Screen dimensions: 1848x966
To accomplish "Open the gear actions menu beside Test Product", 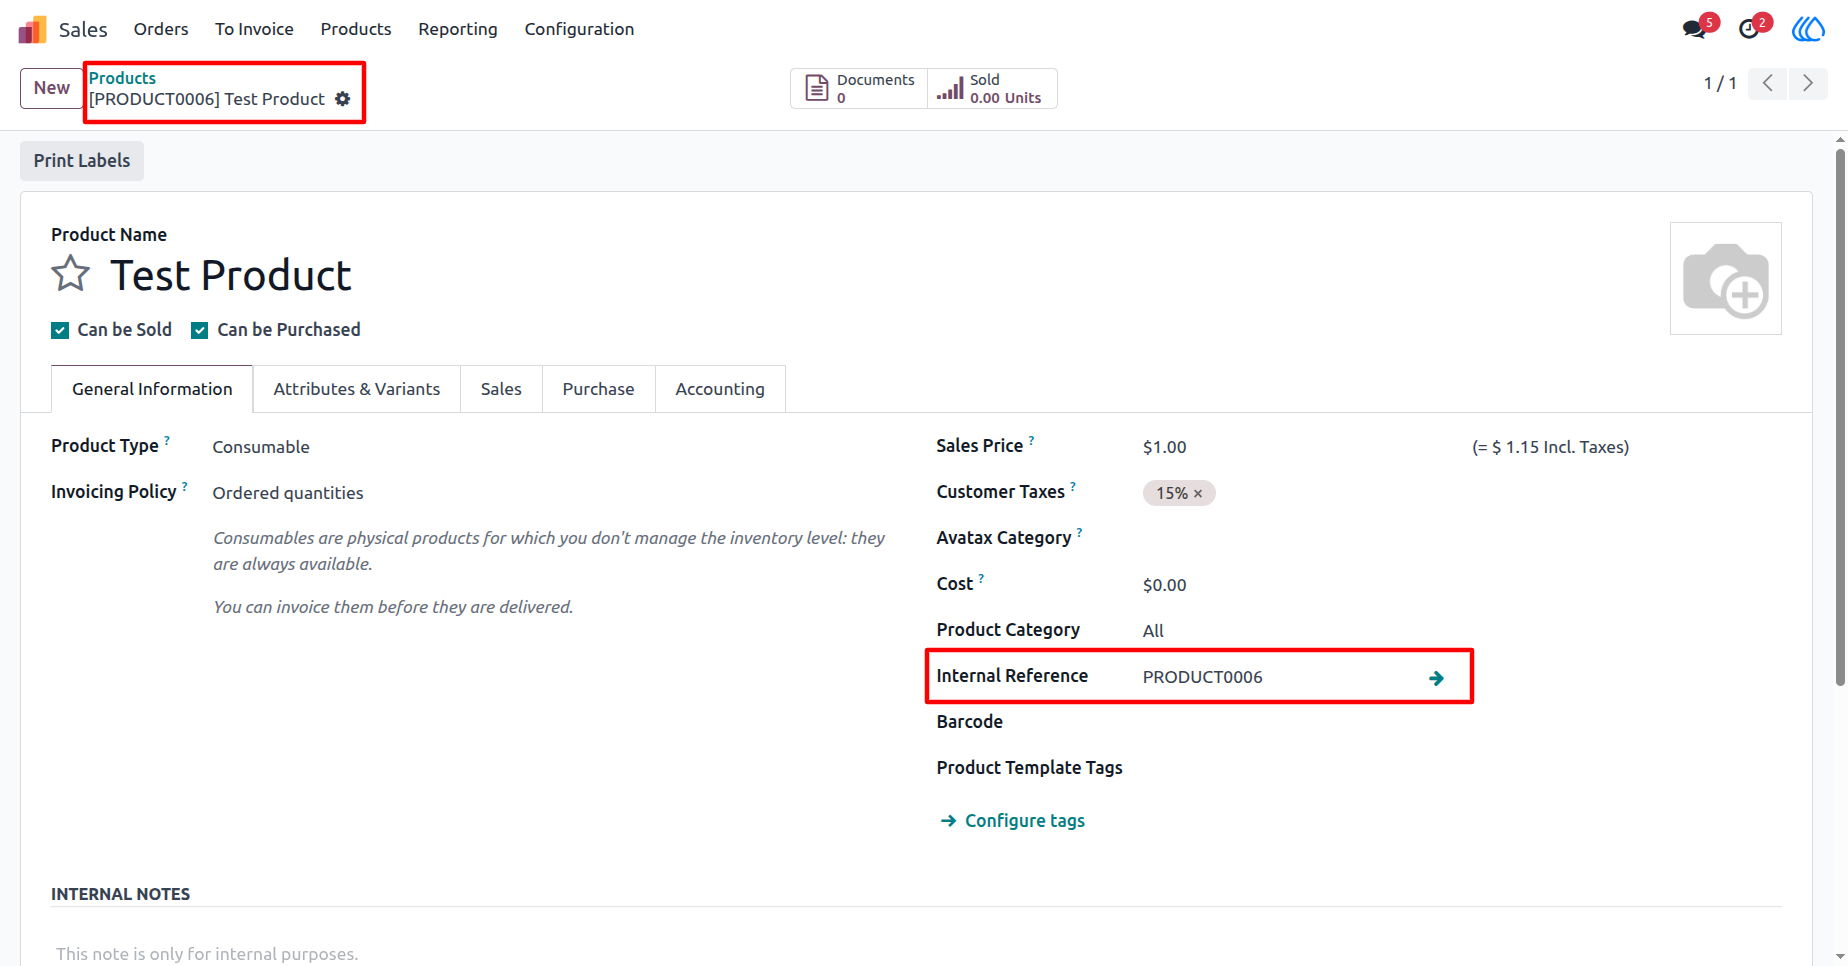I will click(343, 99).
